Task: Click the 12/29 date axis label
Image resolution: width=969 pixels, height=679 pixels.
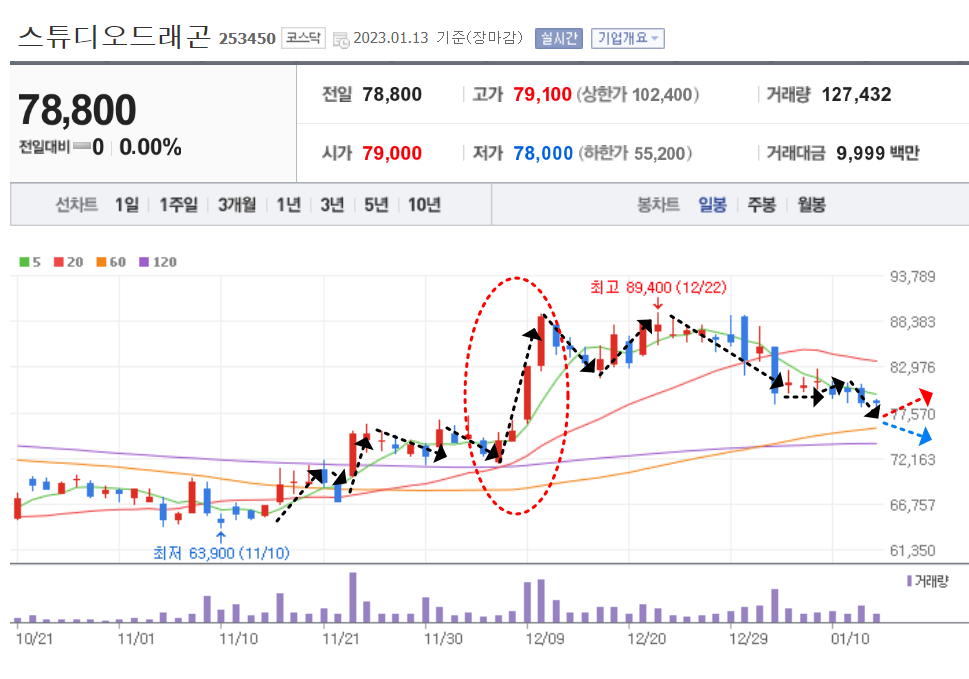Action: click(748, 638)
